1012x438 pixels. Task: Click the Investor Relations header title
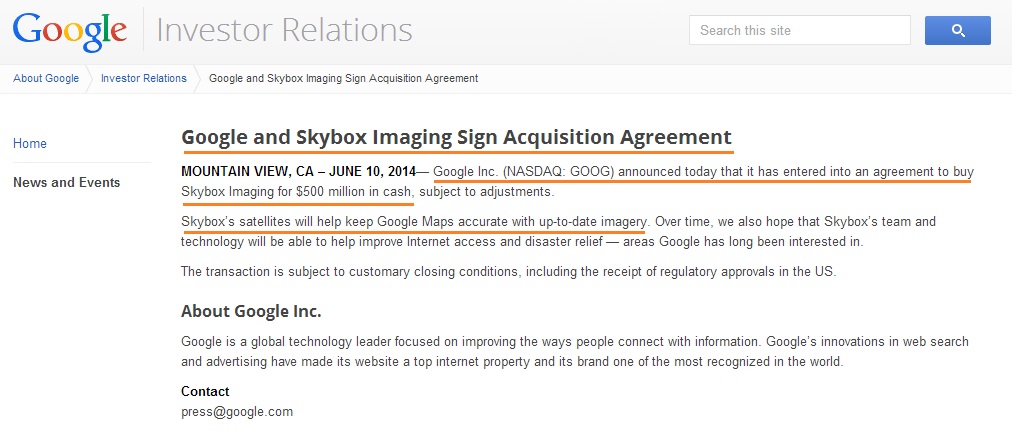tap(285, 30)
